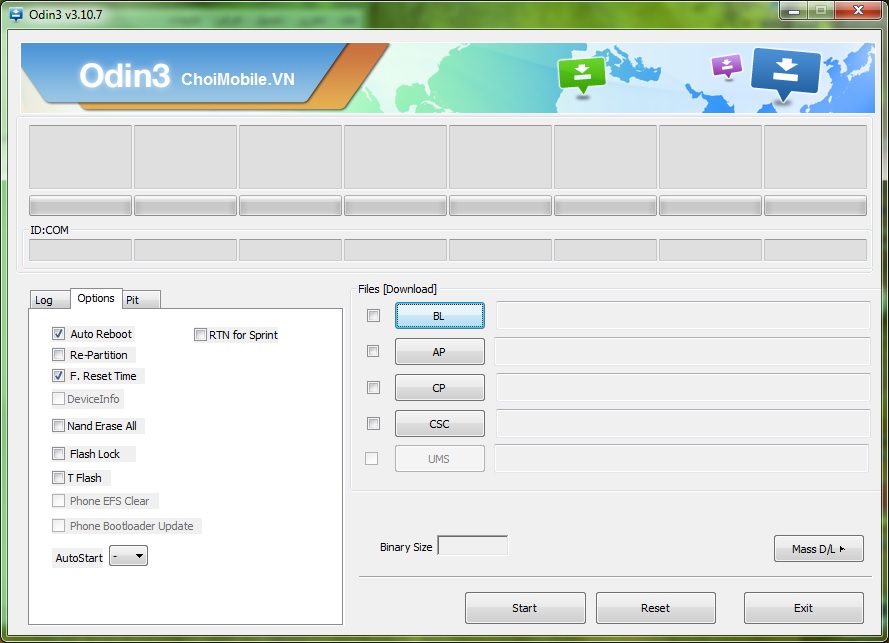Enable Re-Partition
This screenshot has width=889, height=643.
pos(58,355)
